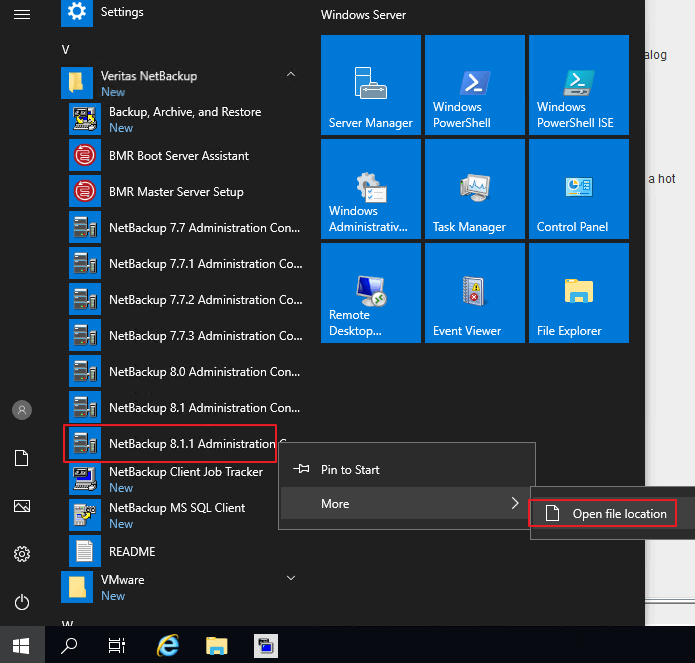Open the Event Viewer tile
Screen dimensions: 695x663
475,293
